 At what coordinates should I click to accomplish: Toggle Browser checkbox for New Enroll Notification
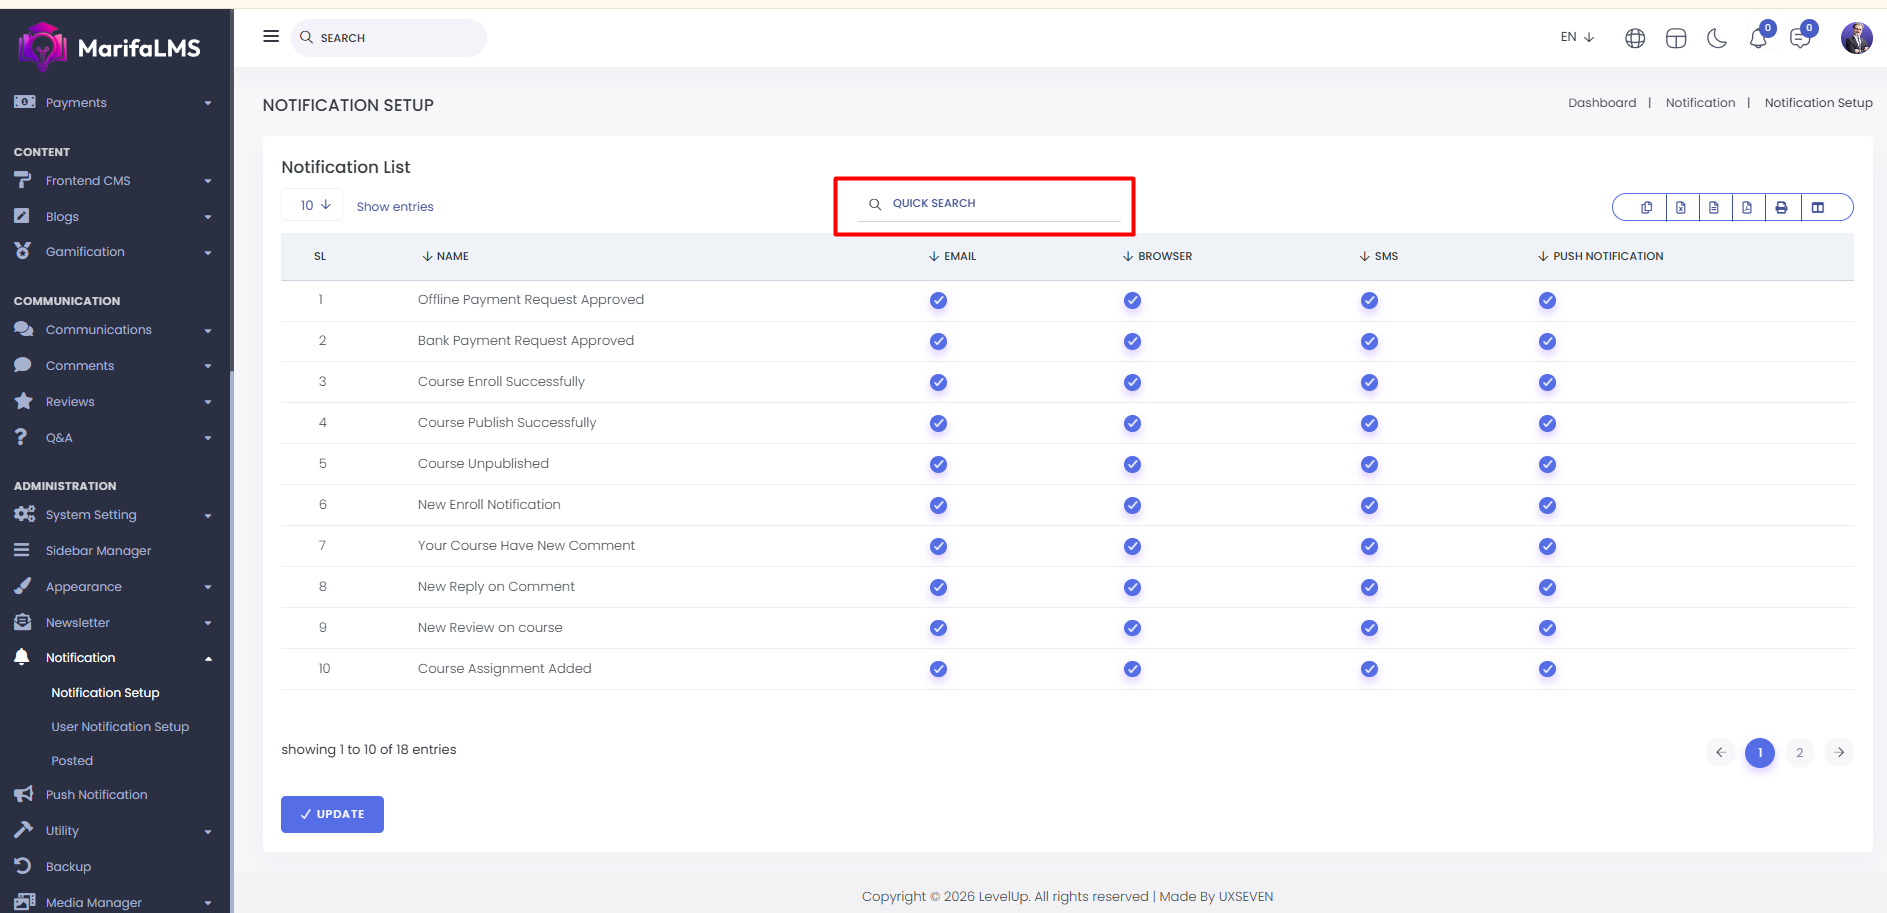(1132, 506)
